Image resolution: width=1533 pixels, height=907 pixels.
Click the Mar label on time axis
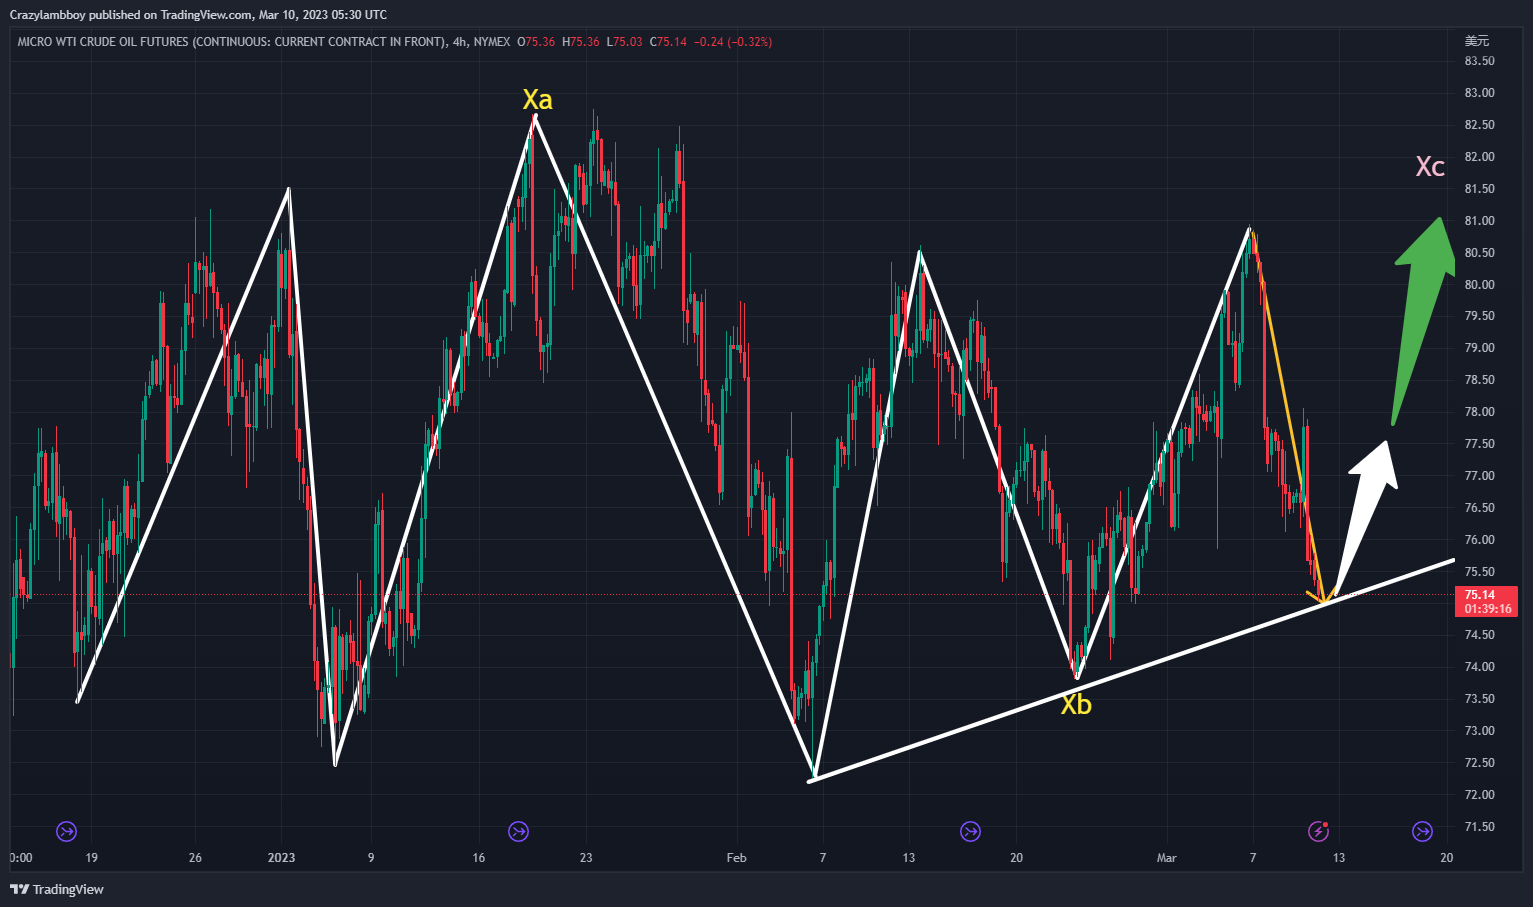tap(1166, 858)
